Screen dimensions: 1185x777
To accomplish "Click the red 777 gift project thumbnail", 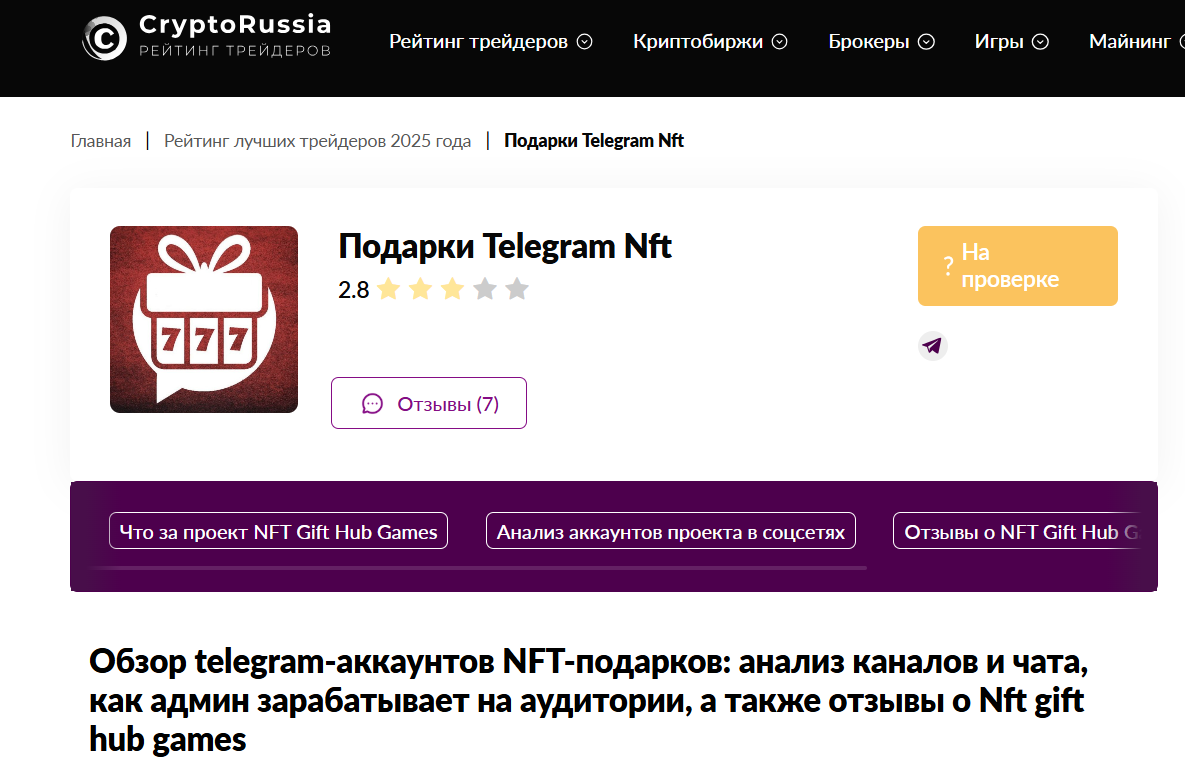I will [204, 319].
